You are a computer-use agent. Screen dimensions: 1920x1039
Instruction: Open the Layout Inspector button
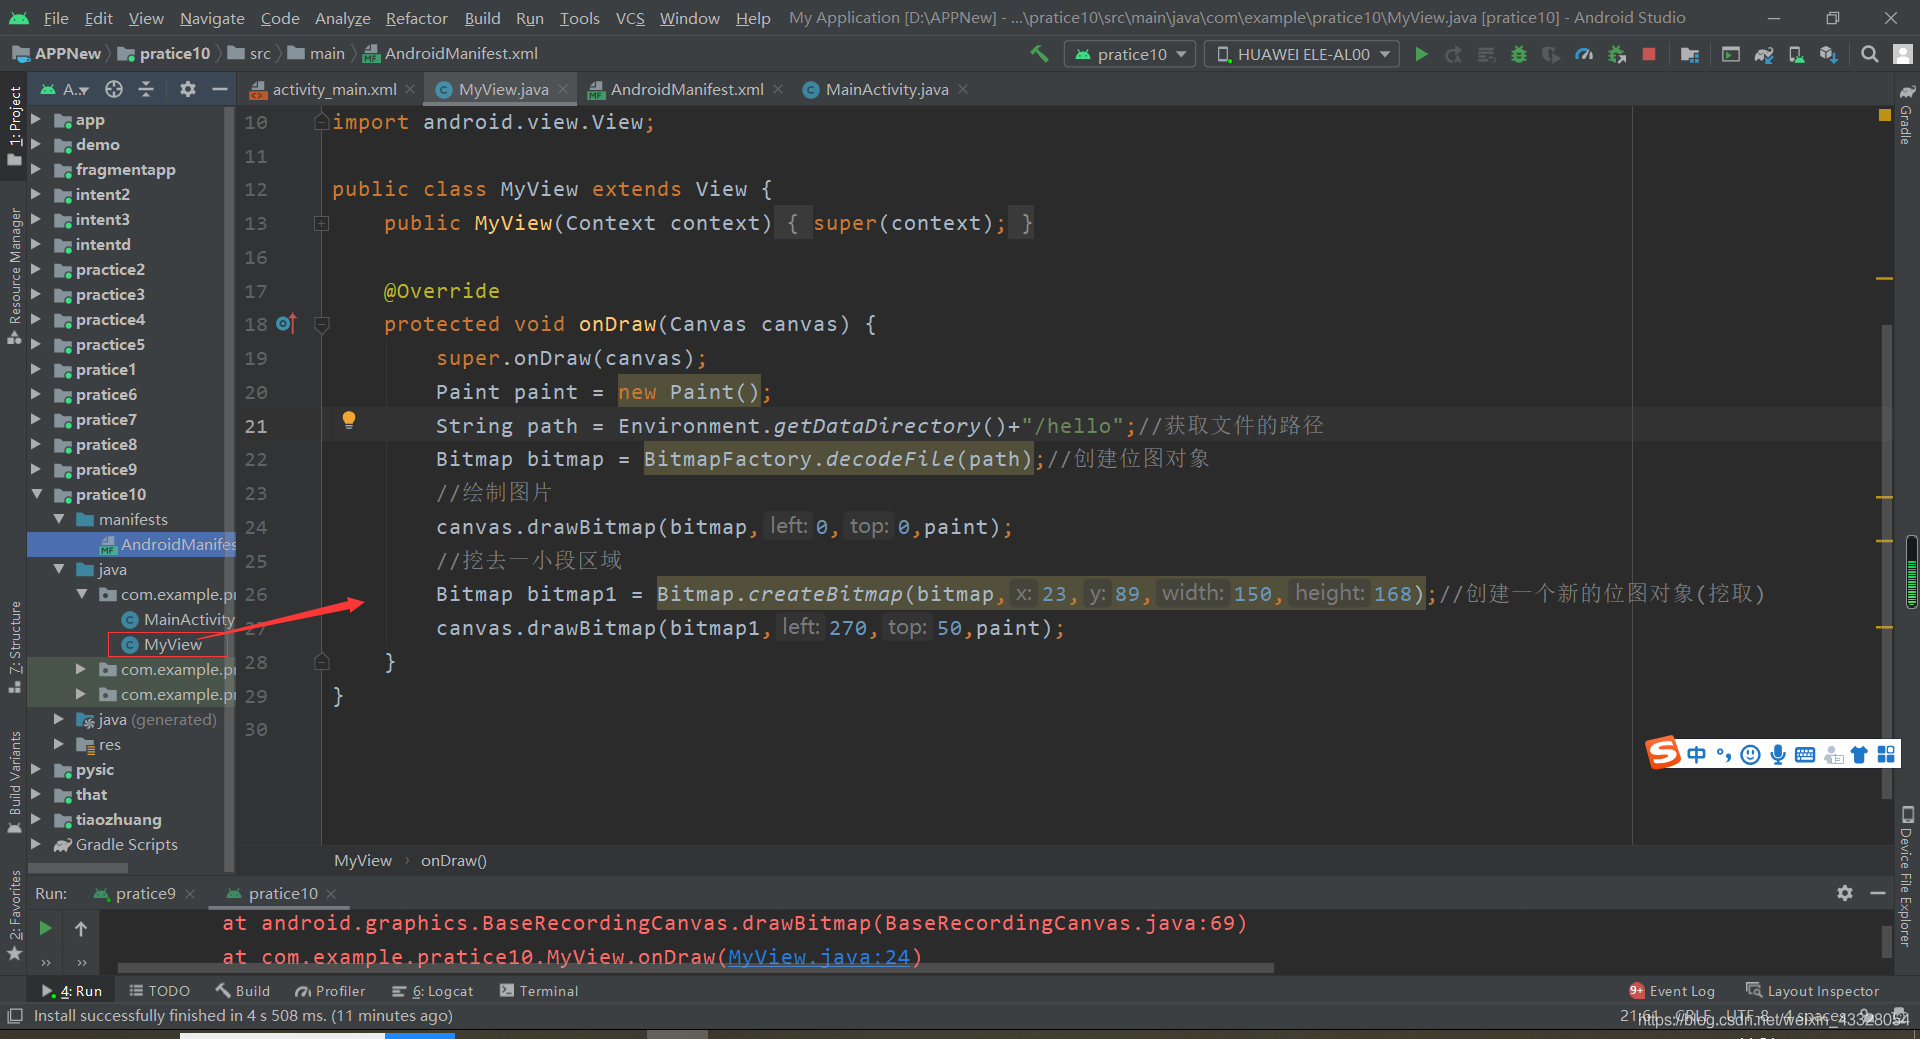1812,991
